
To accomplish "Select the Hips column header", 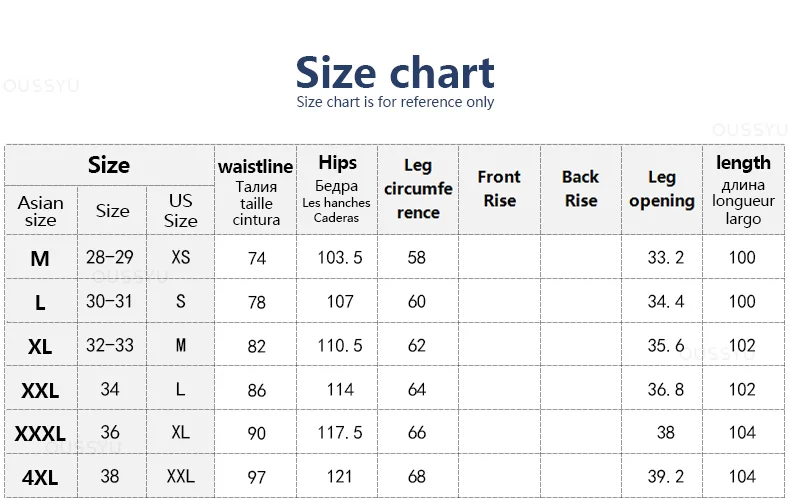I will pos(337,190).
